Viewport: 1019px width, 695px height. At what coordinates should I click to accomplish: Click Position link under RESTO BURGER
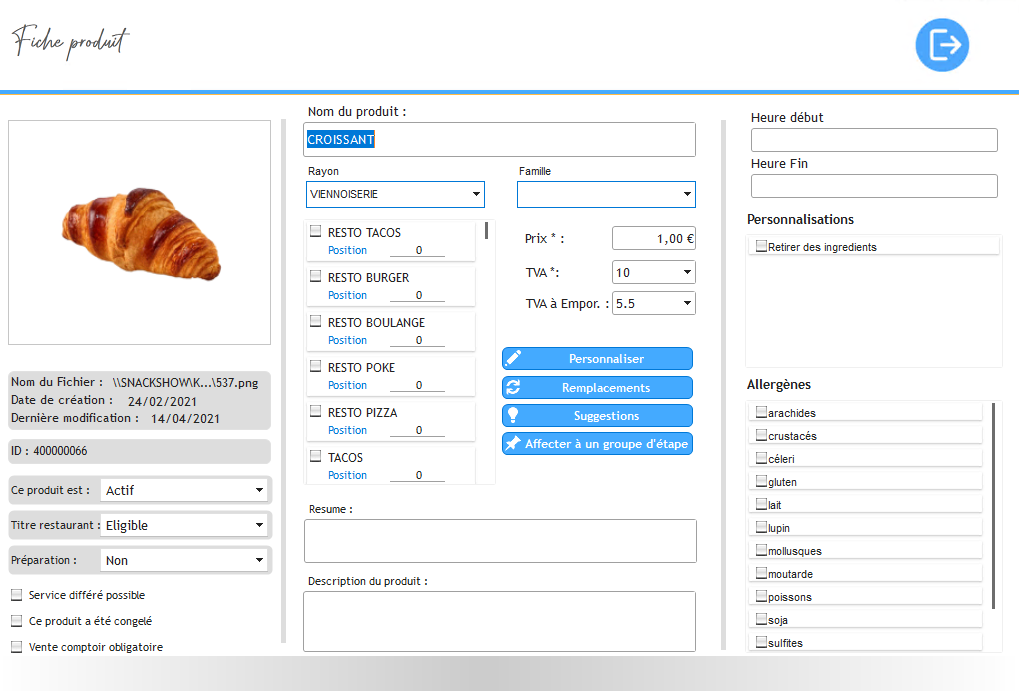(347, 295)
